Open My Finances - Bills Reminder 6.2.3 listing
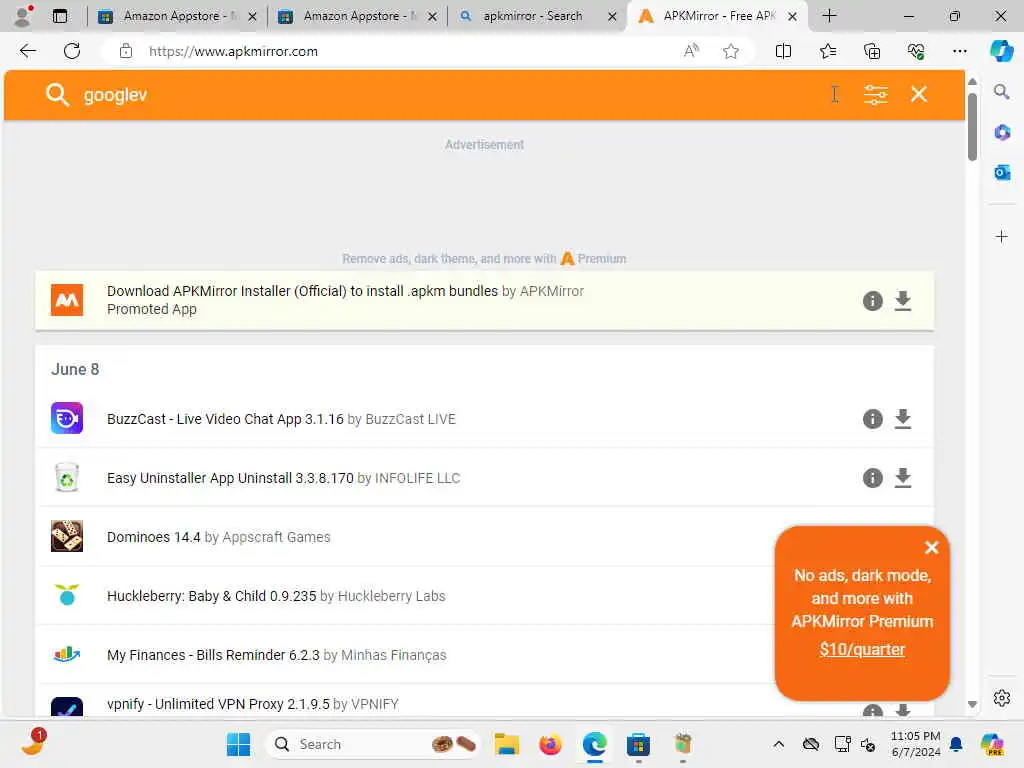 [213, 655]
